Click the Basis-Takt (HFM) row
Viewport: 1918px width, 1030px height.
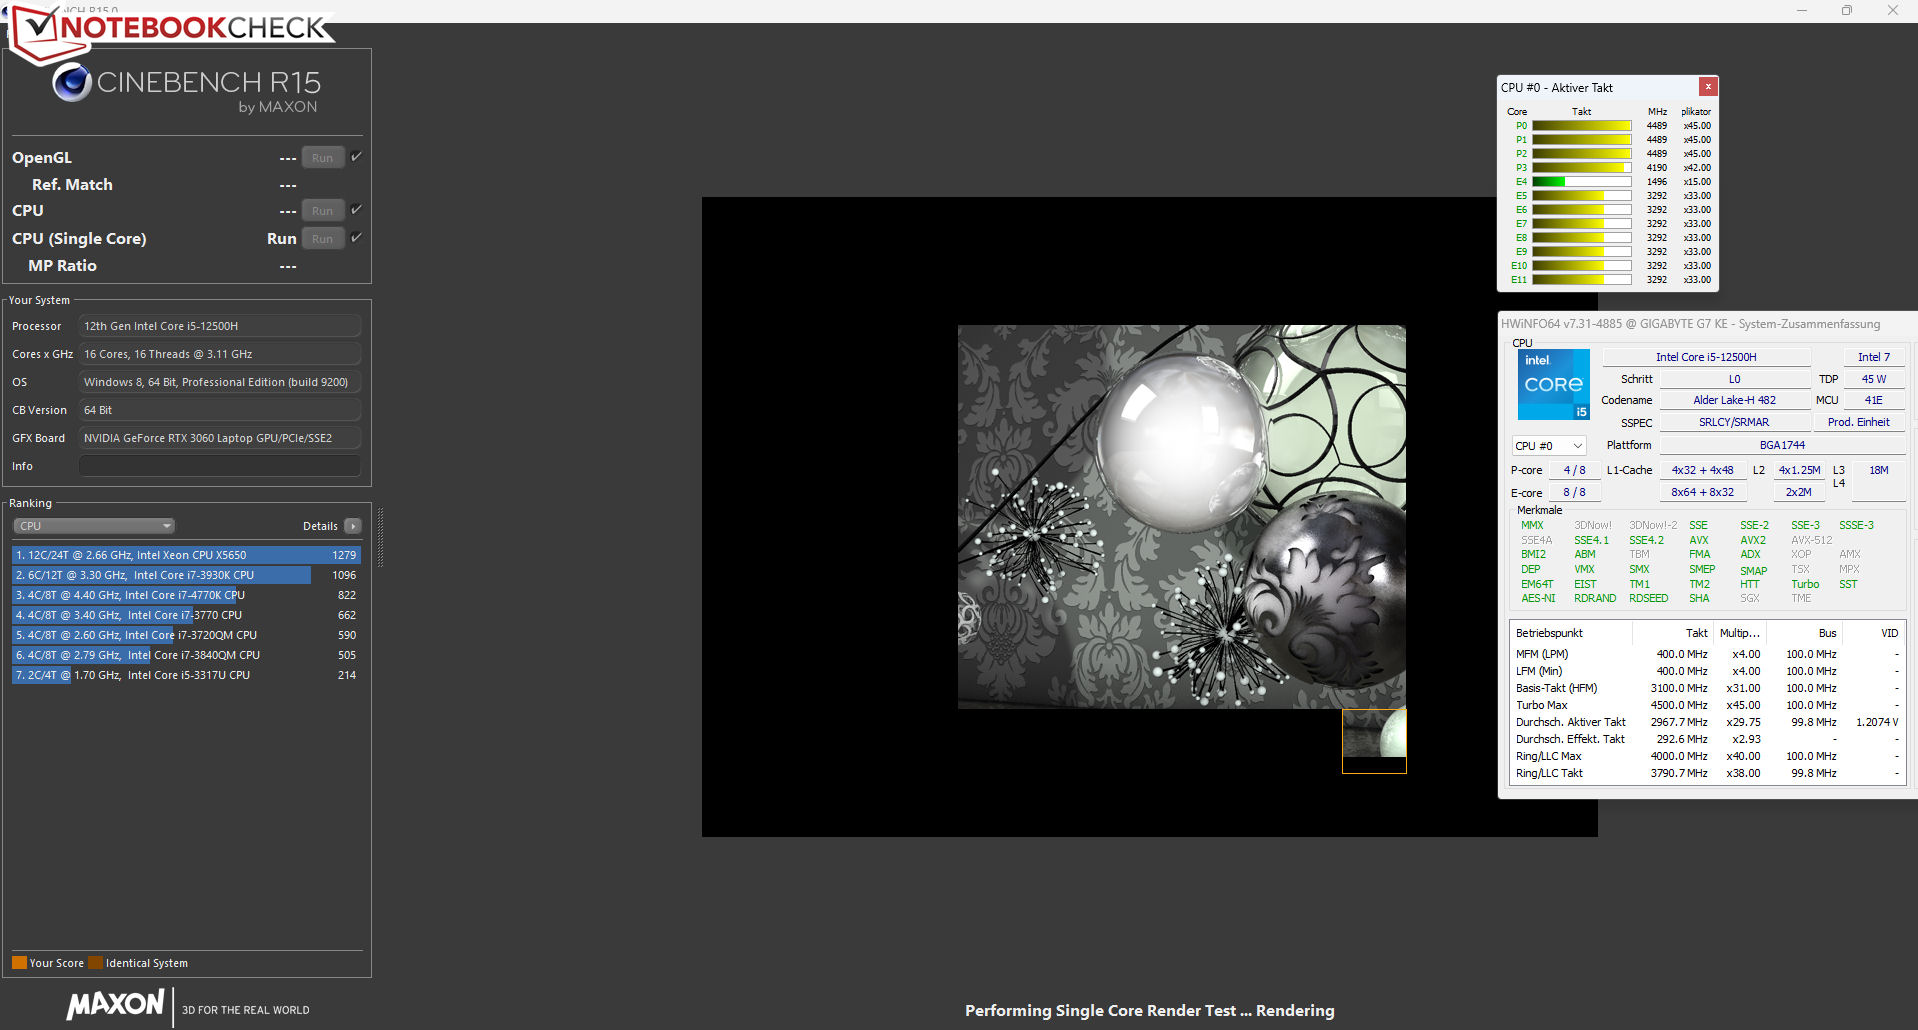[x=1707, y=688]
